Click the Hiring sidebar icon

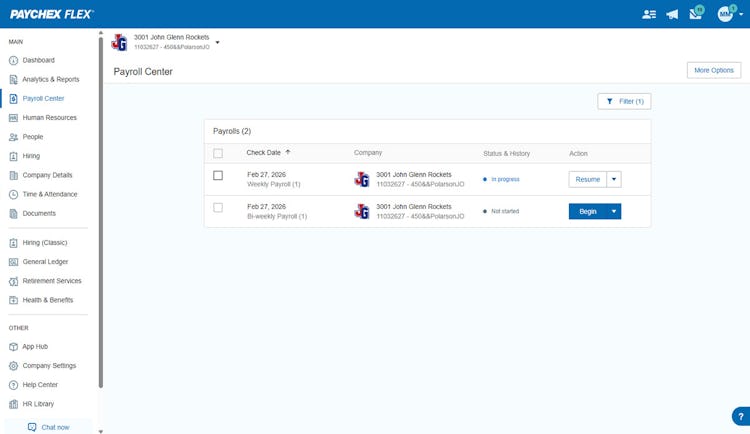pyautogui.click(x=13, y=156)
